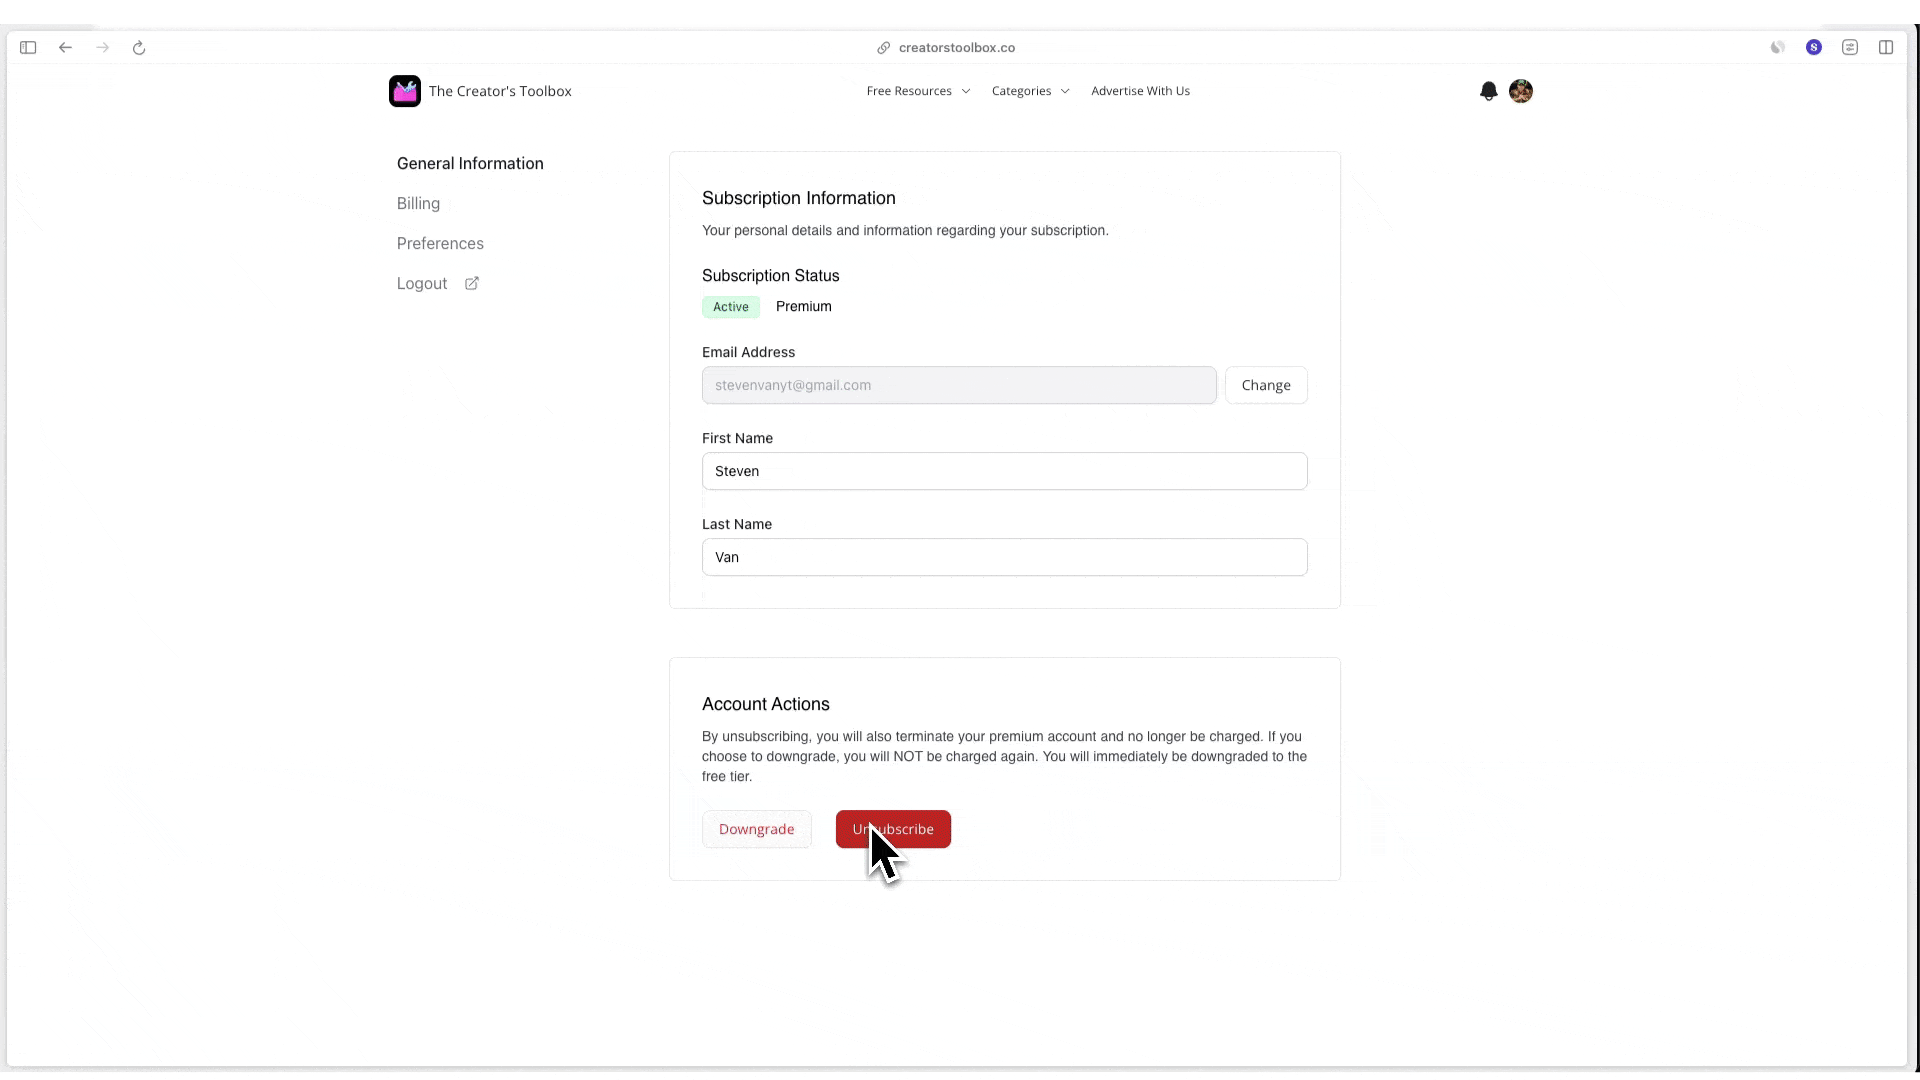Go back with browser back arrow
The image size is (1920, 1080).
click(x=65, y=47)
